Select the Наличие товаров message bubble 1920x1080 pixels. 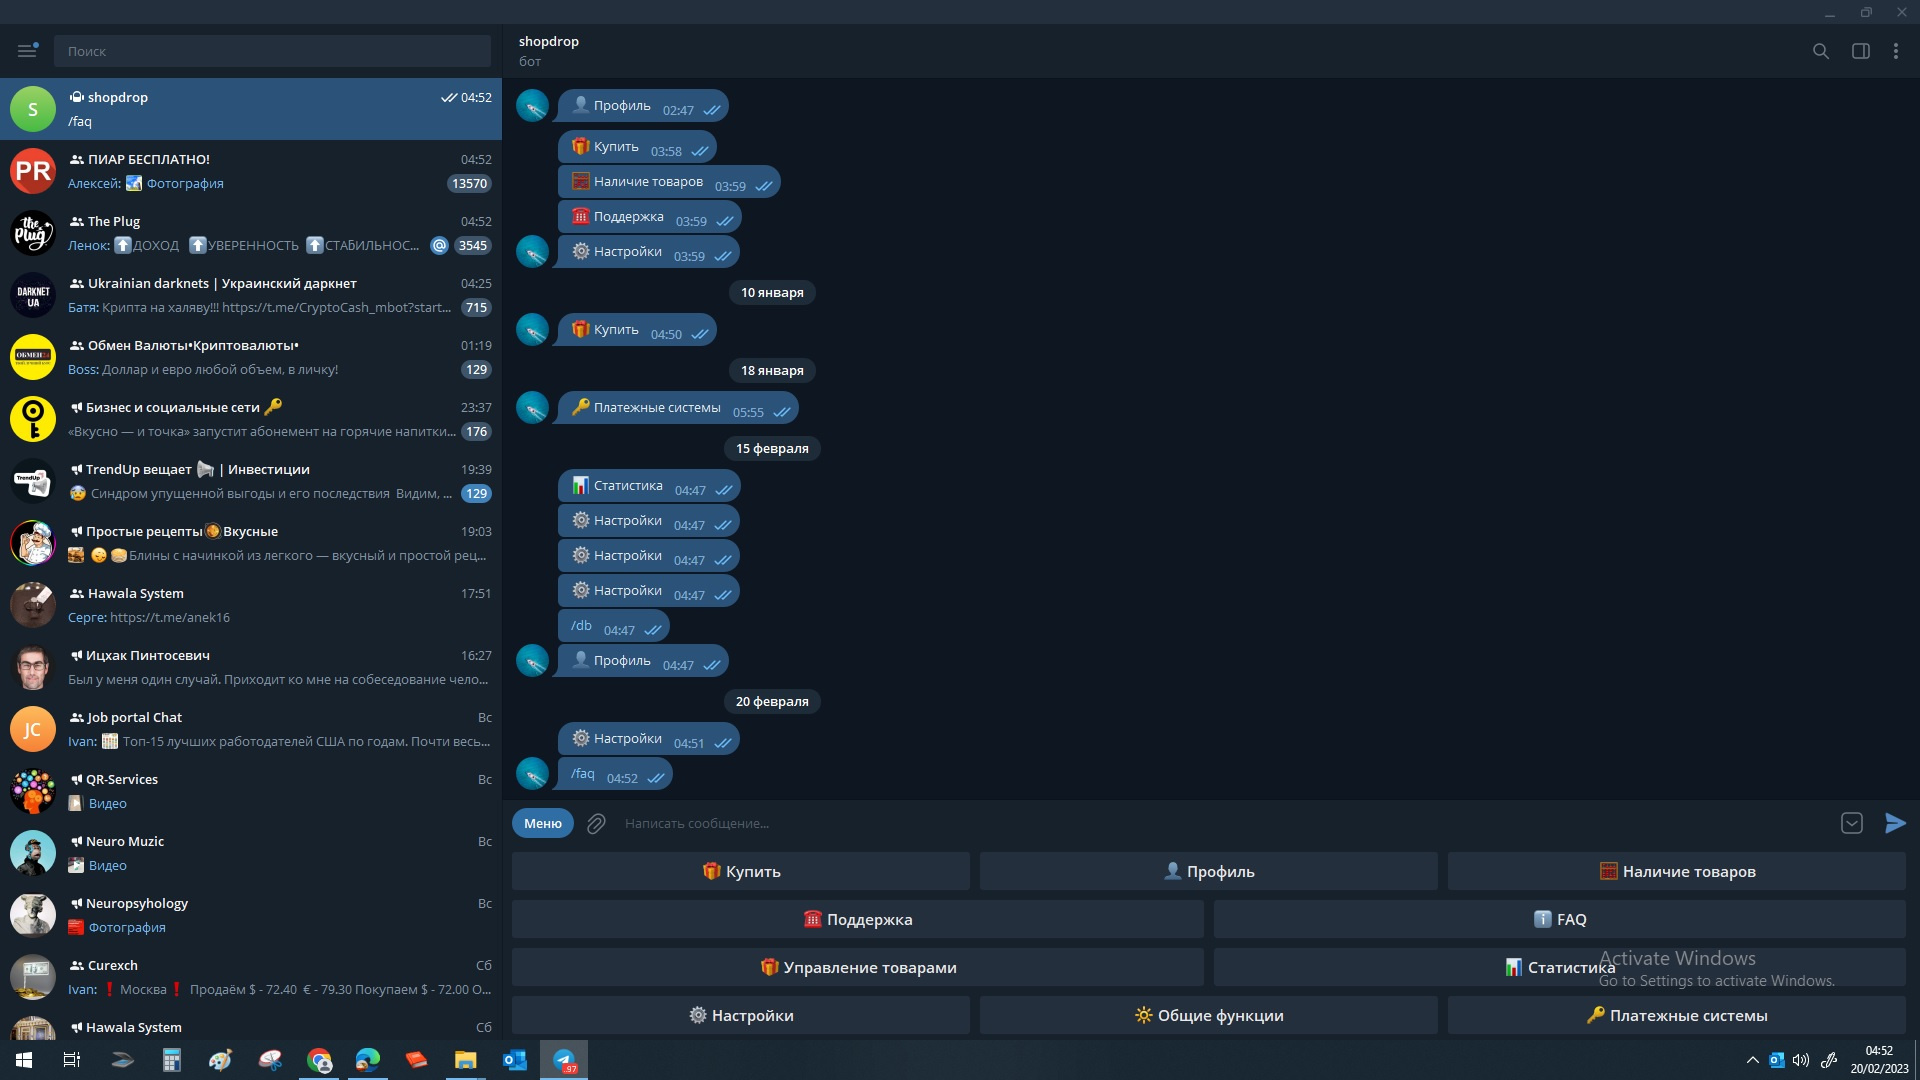click(669, 182)
